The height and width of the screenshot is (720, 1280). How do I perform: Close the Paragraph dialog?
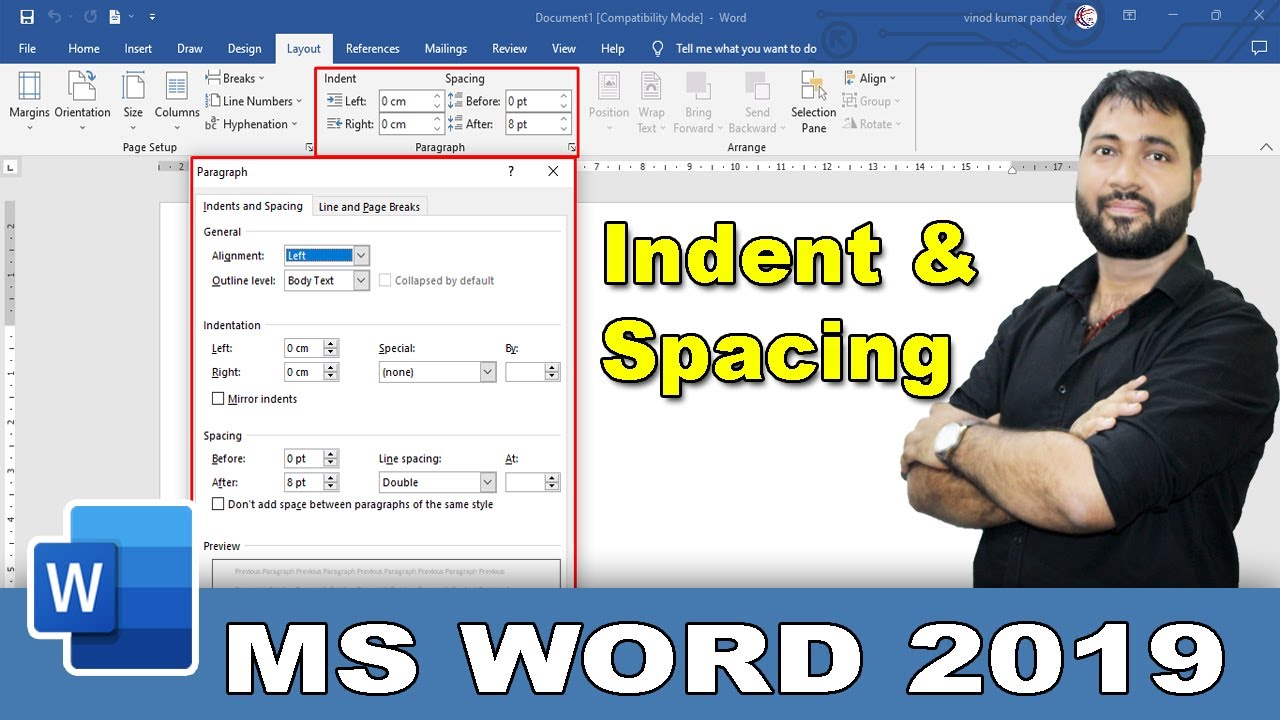click(553, 172)
